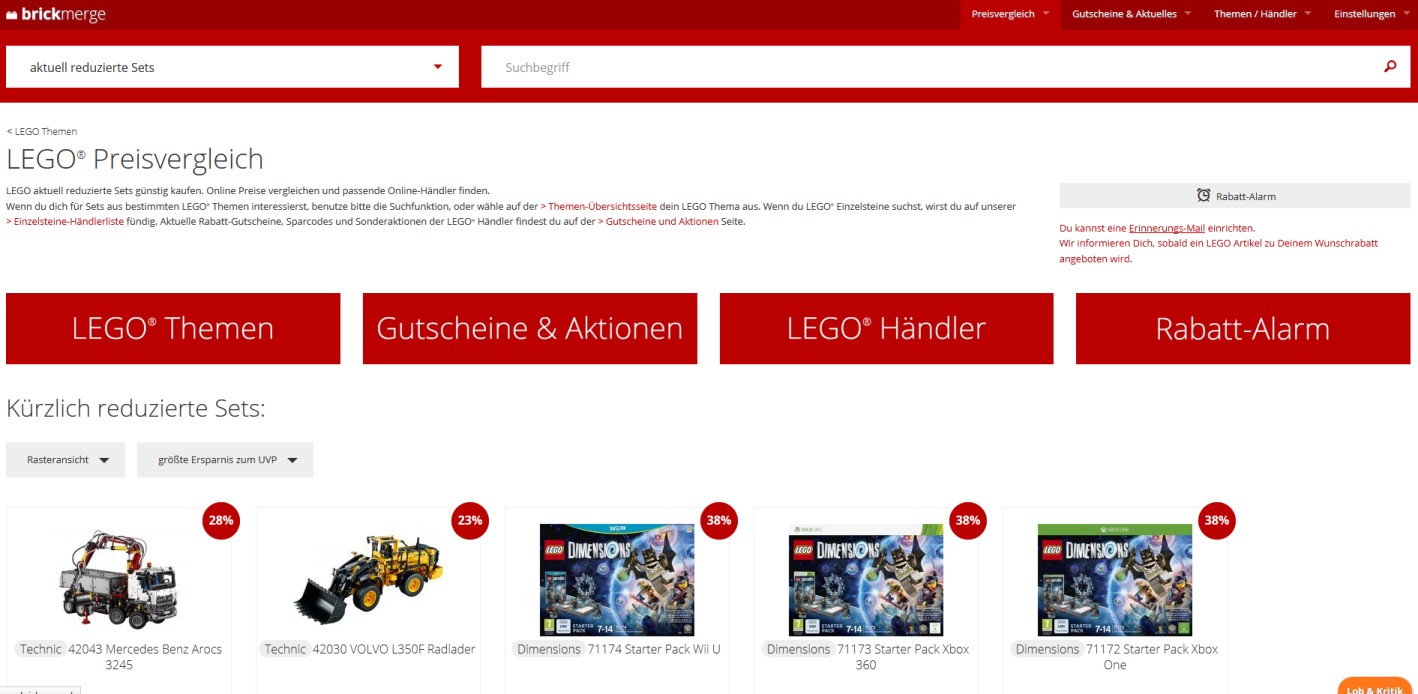Screen dimensions: 1418x694
Task: Click the large red Rabatt-Alarm tile
Action: pos(1243,328)
